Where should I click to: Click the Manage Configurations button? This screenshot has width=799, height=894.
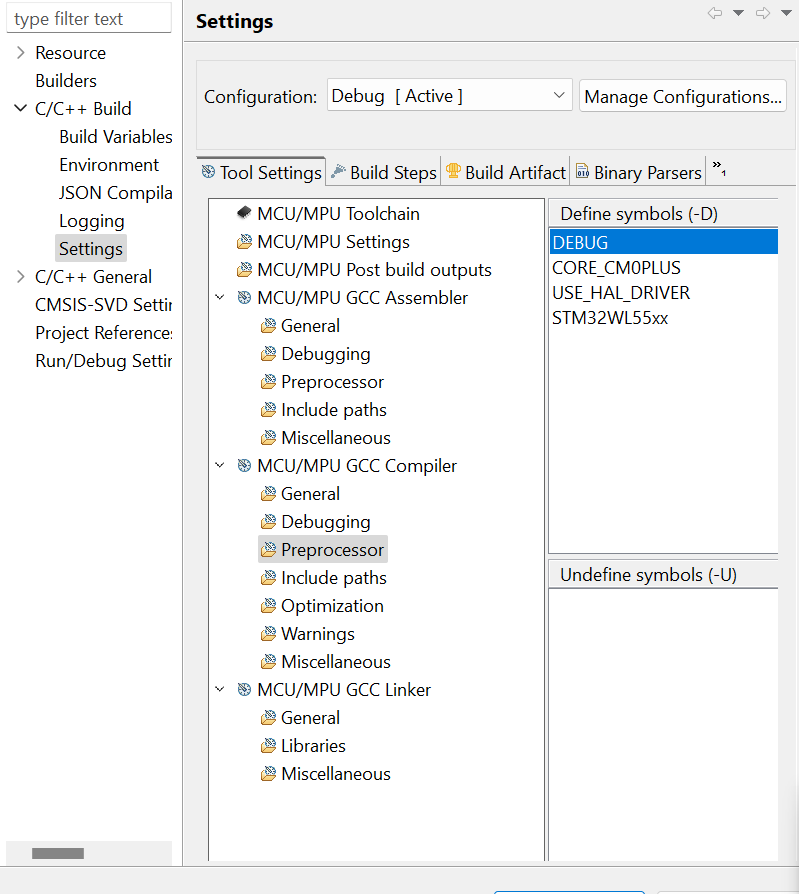pos(683,96)
